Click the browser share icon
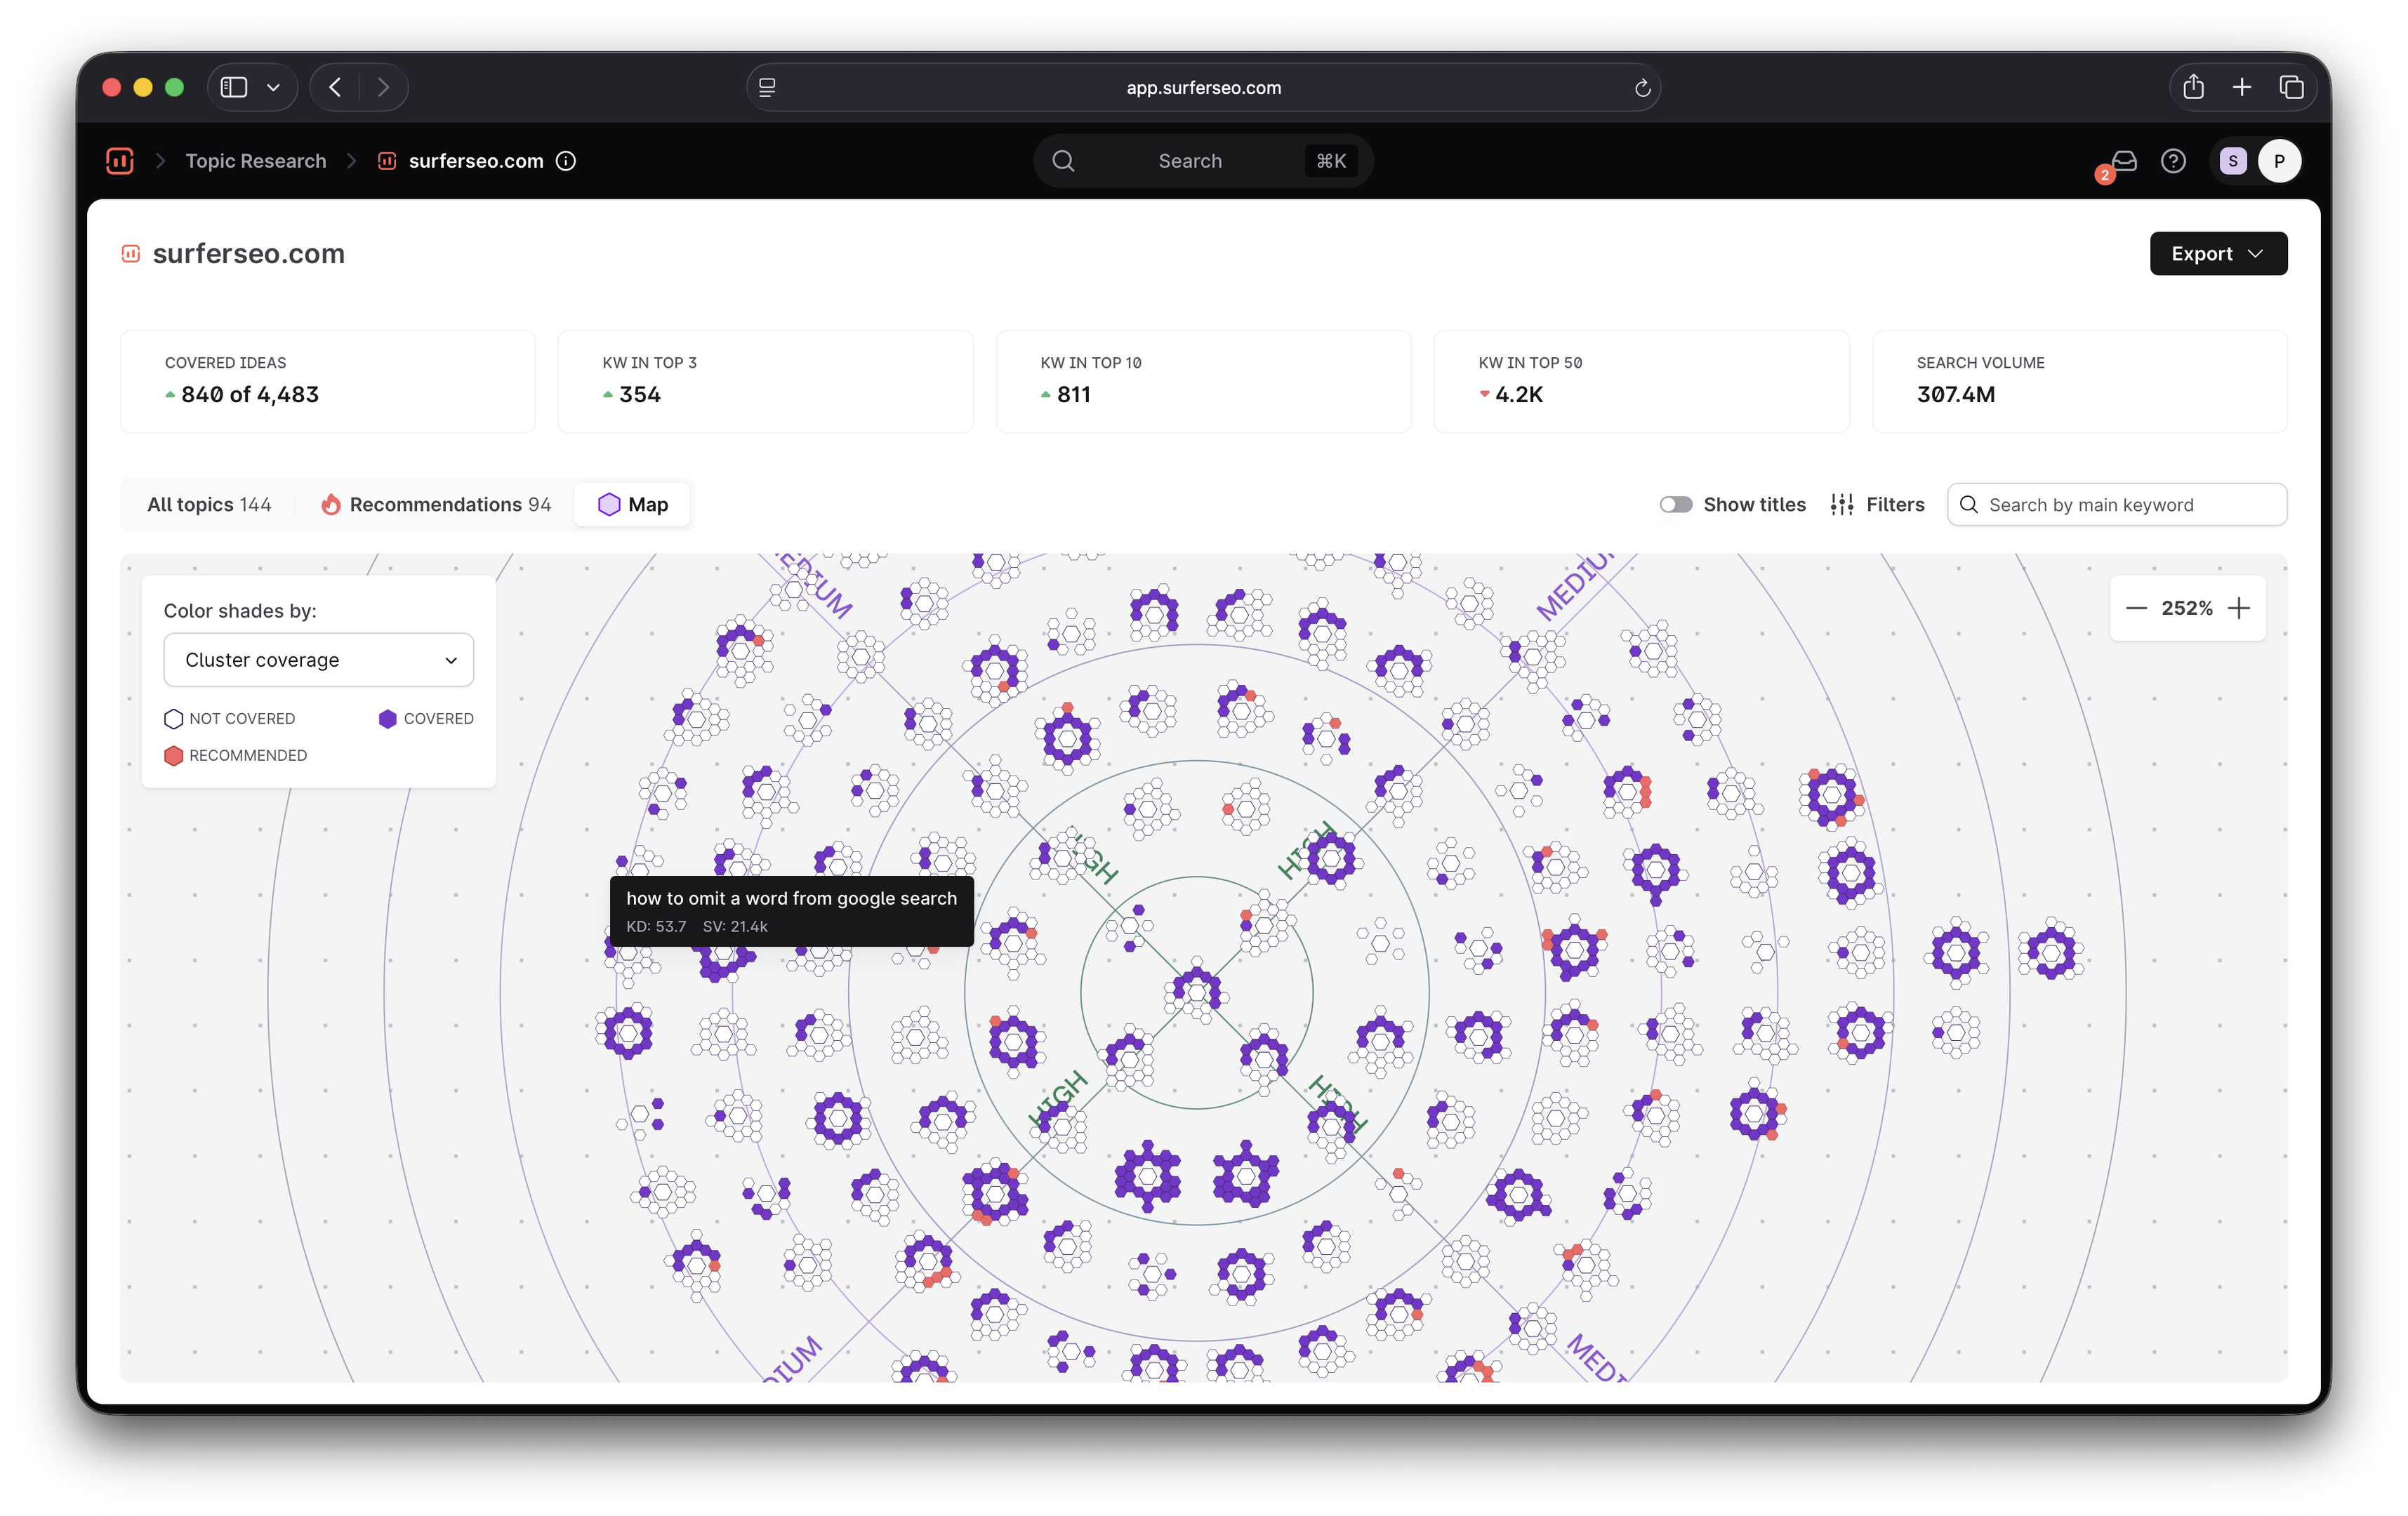The image size is (2408, 1516). click(x=2193, y=88)
